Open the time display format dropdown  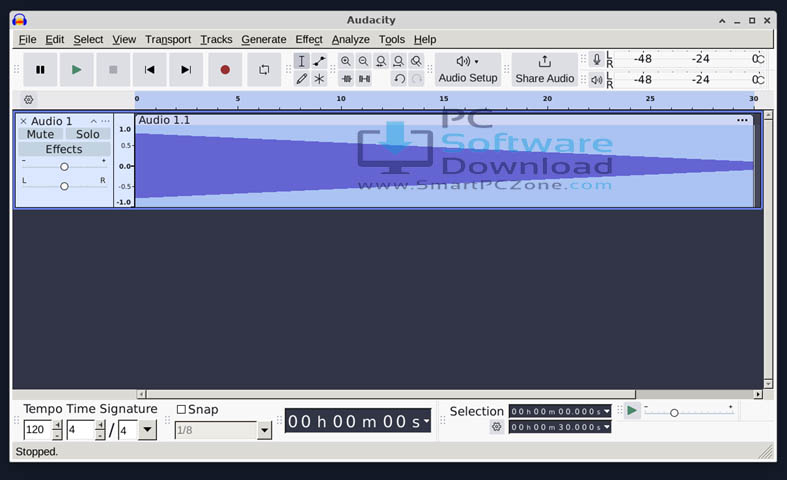[x=427, y=421]
